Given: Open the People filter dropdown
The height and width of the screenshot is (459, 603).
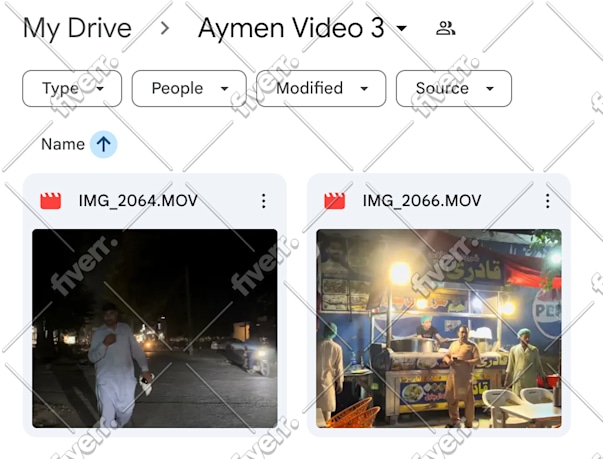Looking at the screenshot, I should click(189, 88).
